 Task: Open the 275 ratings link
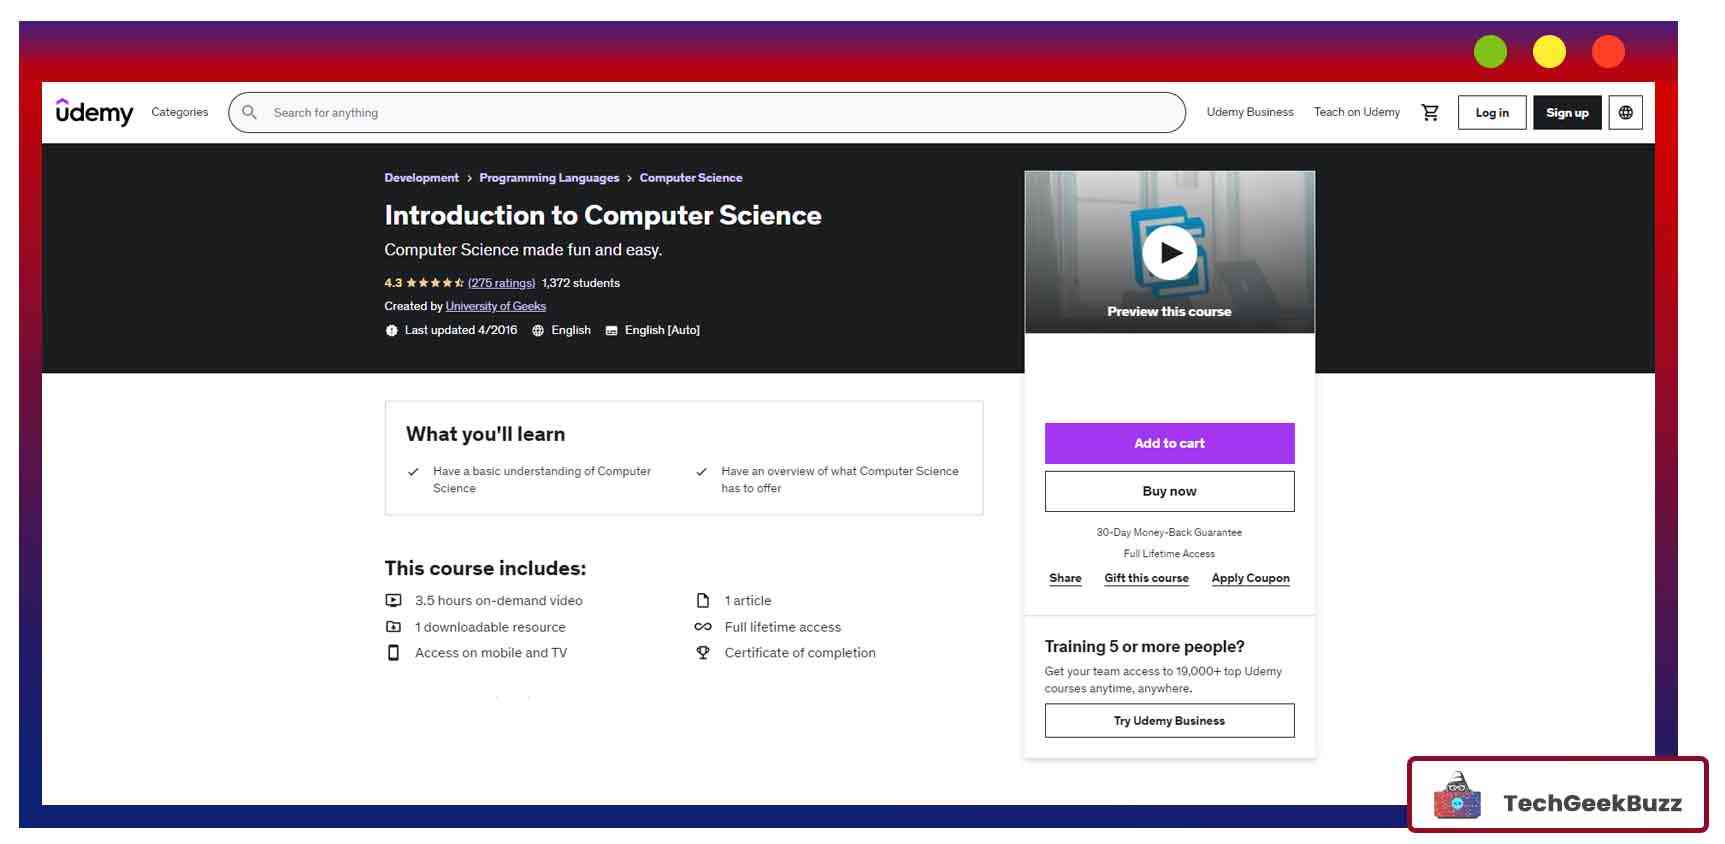(501, 284)
